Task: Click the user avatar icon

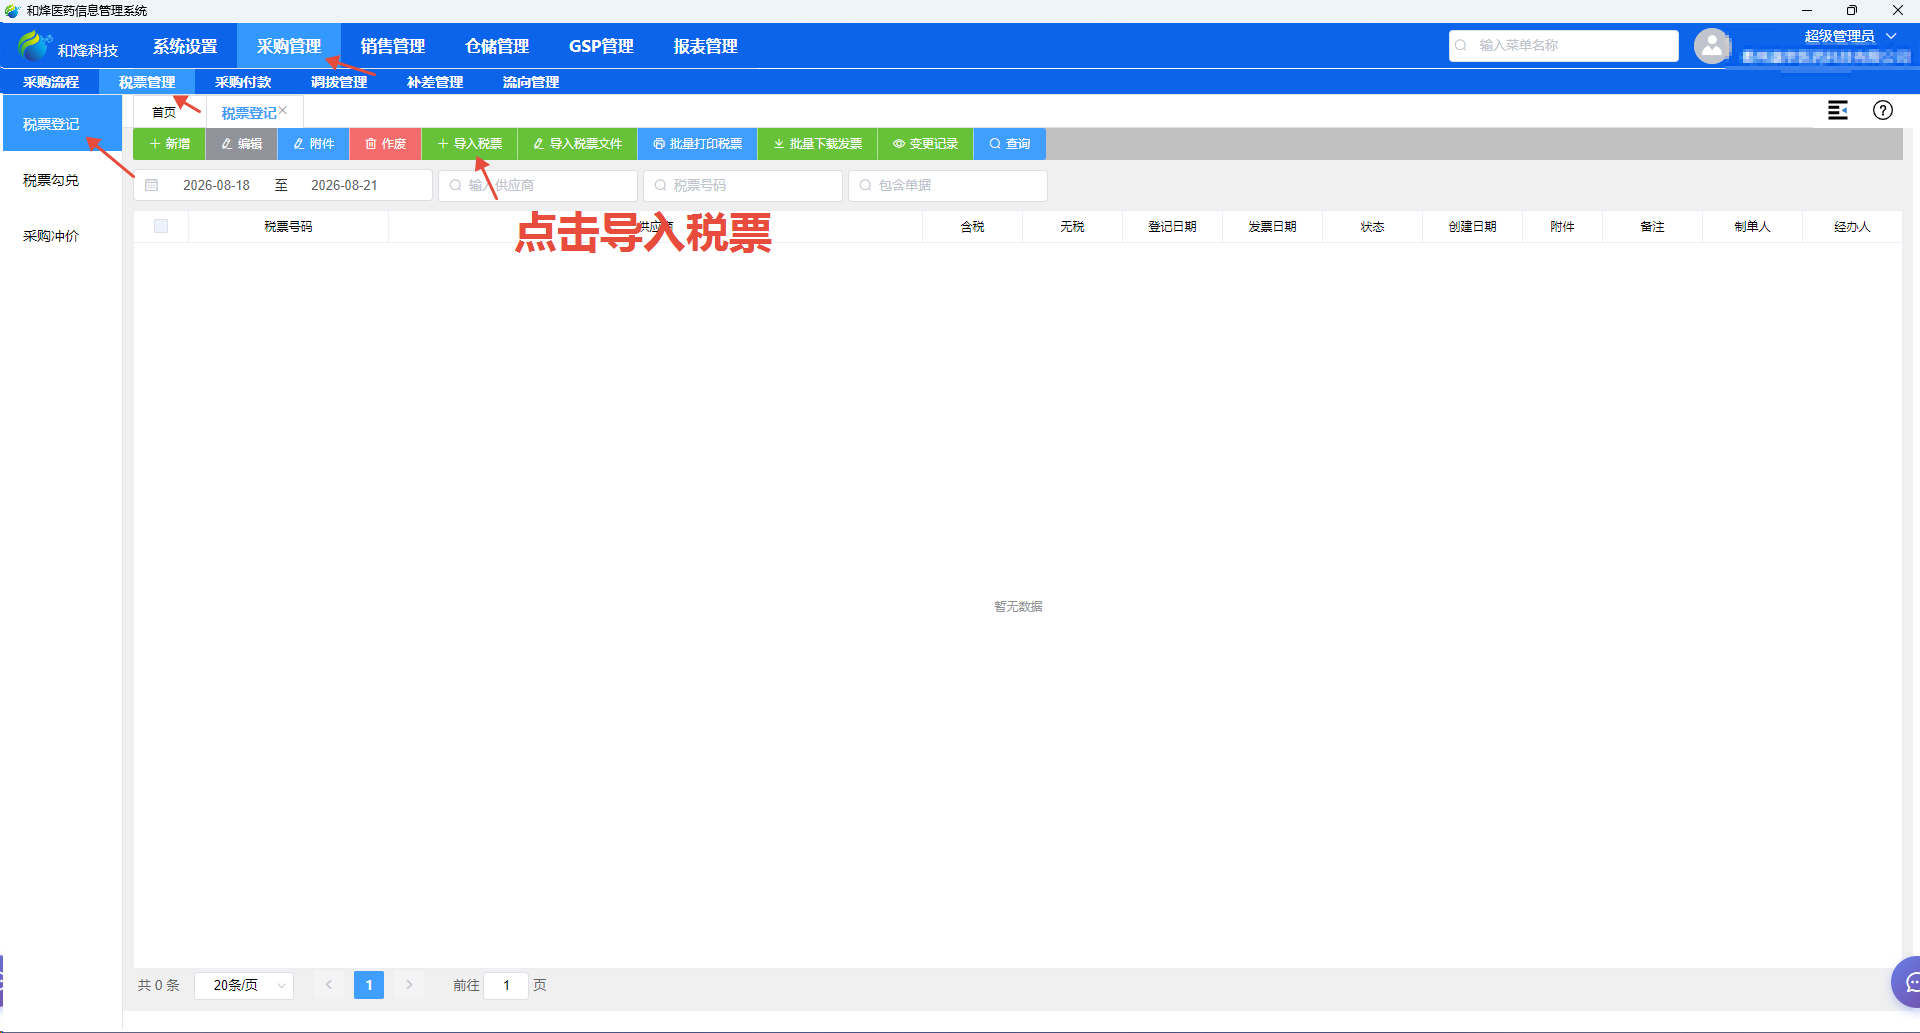Action: (1712, 46)
